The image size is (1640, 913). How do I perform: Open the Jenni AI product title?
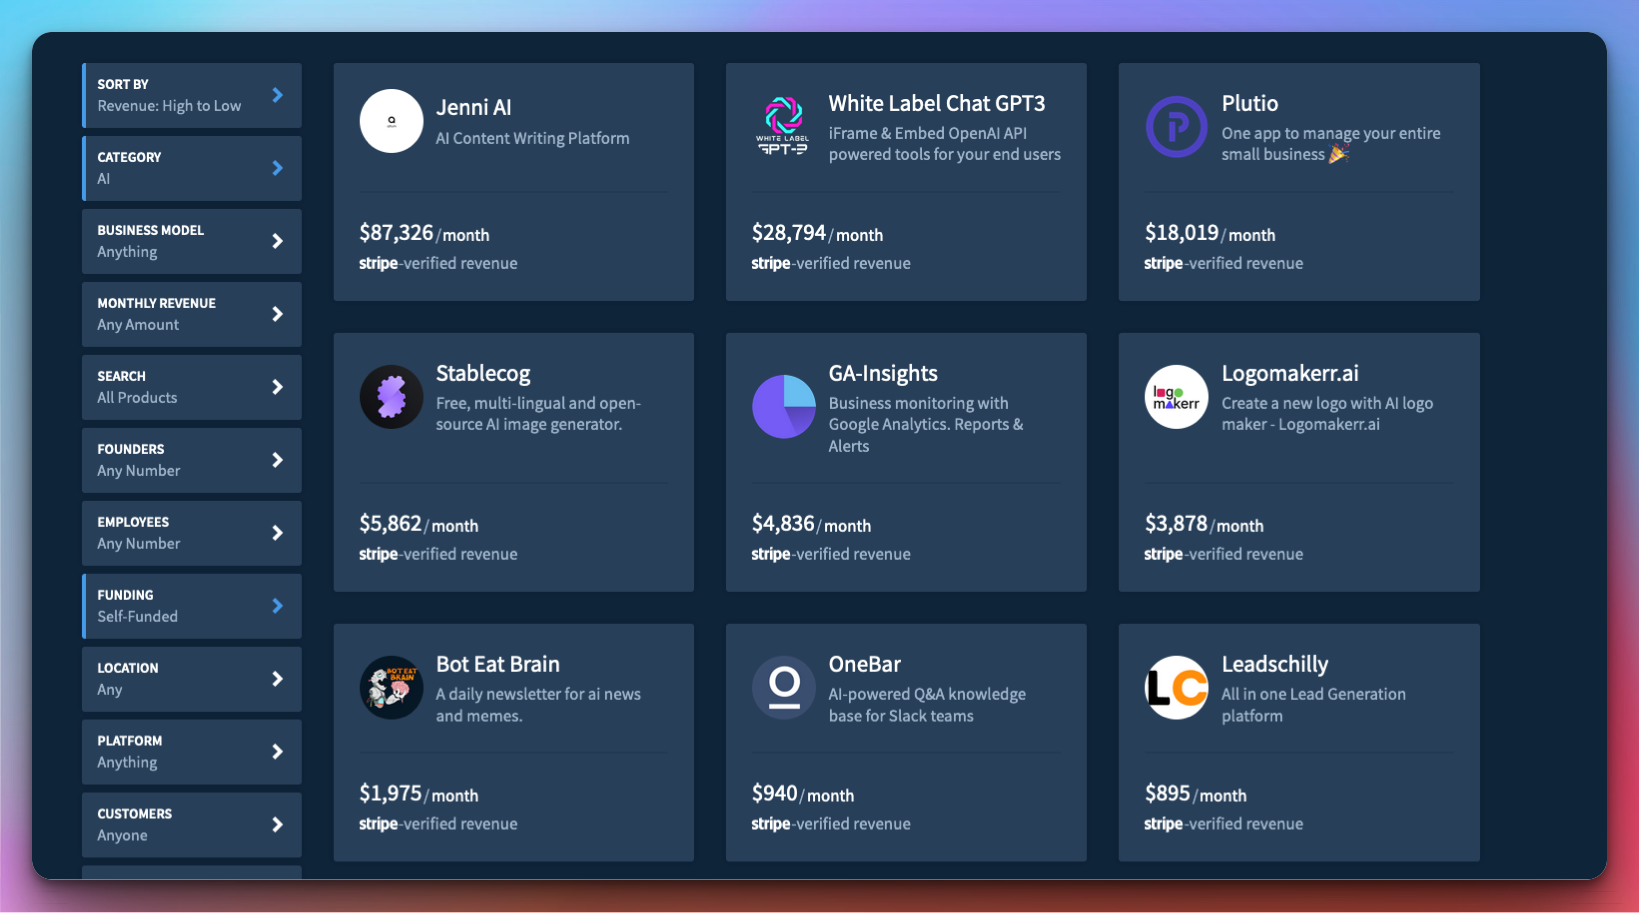[473, 108]
